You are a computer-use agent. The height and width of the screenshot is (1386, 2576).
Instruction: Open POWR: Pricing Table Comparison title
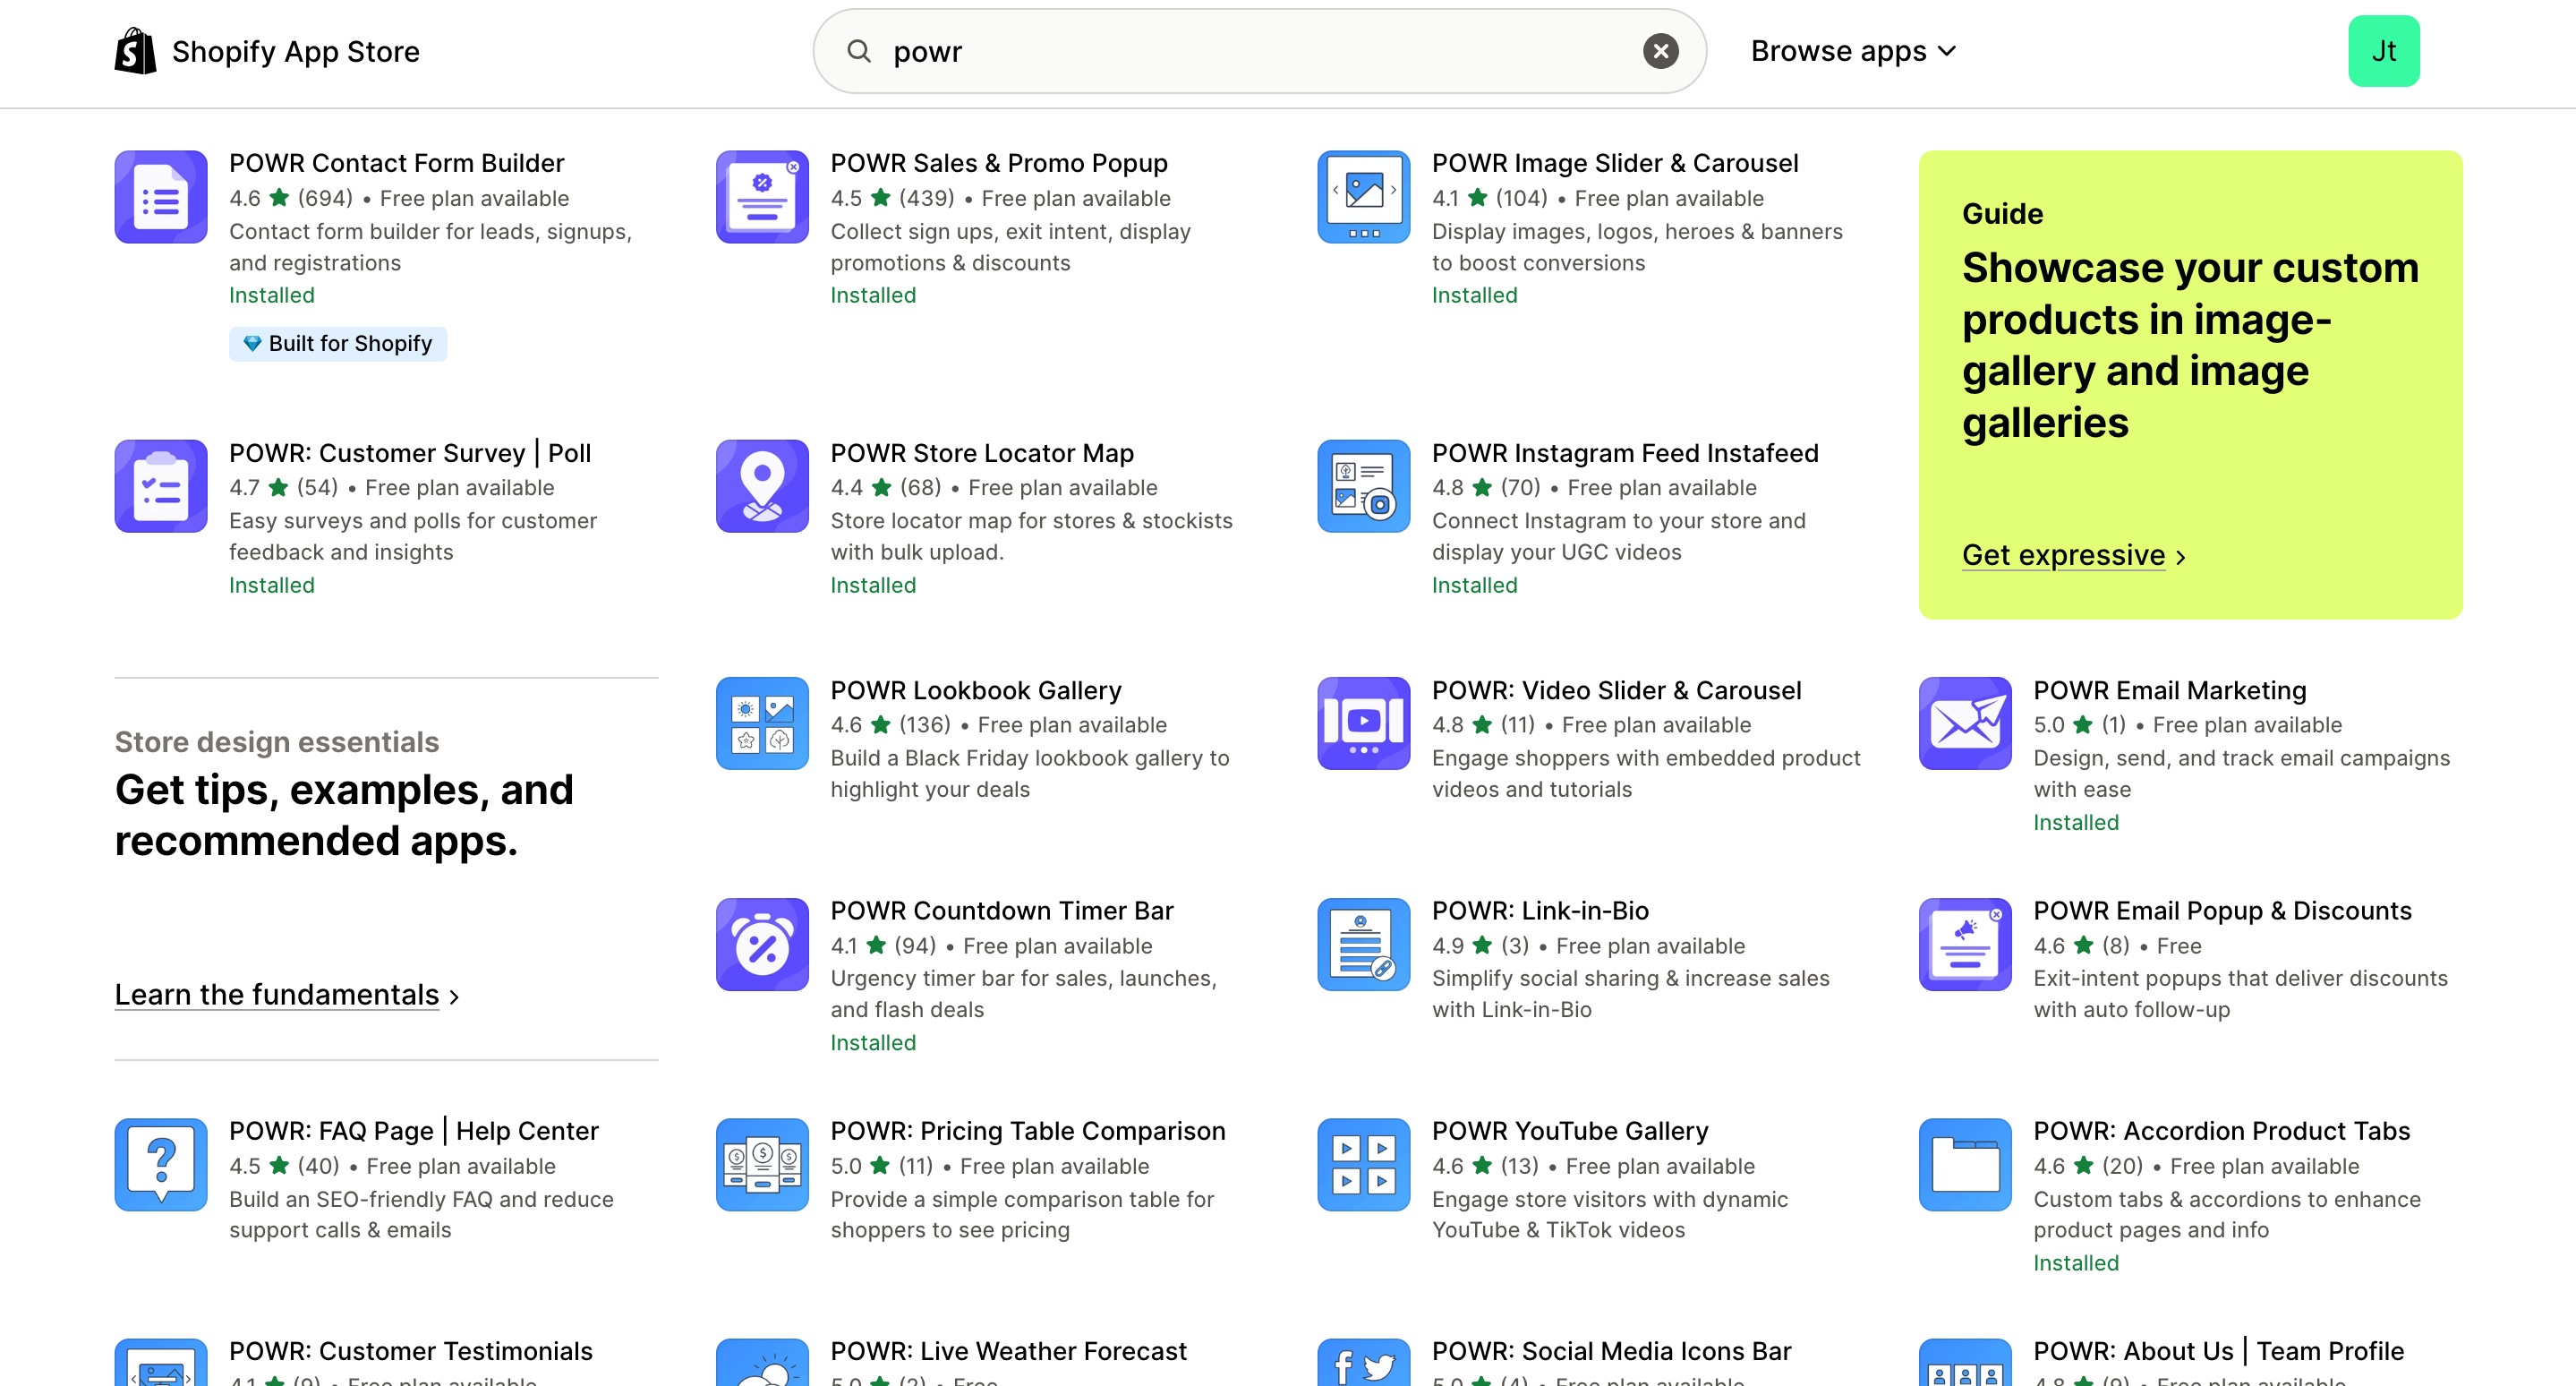click(x=1028, y=1131)
